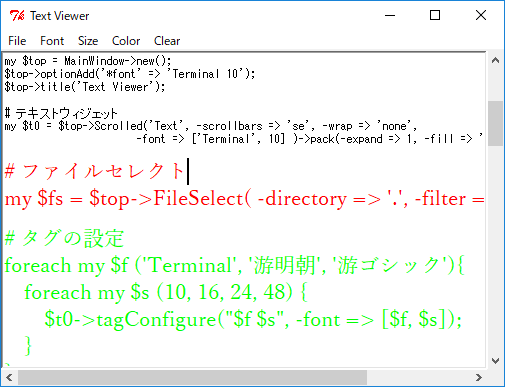Click the vertical scrollbar up arrow

point(495,60)
